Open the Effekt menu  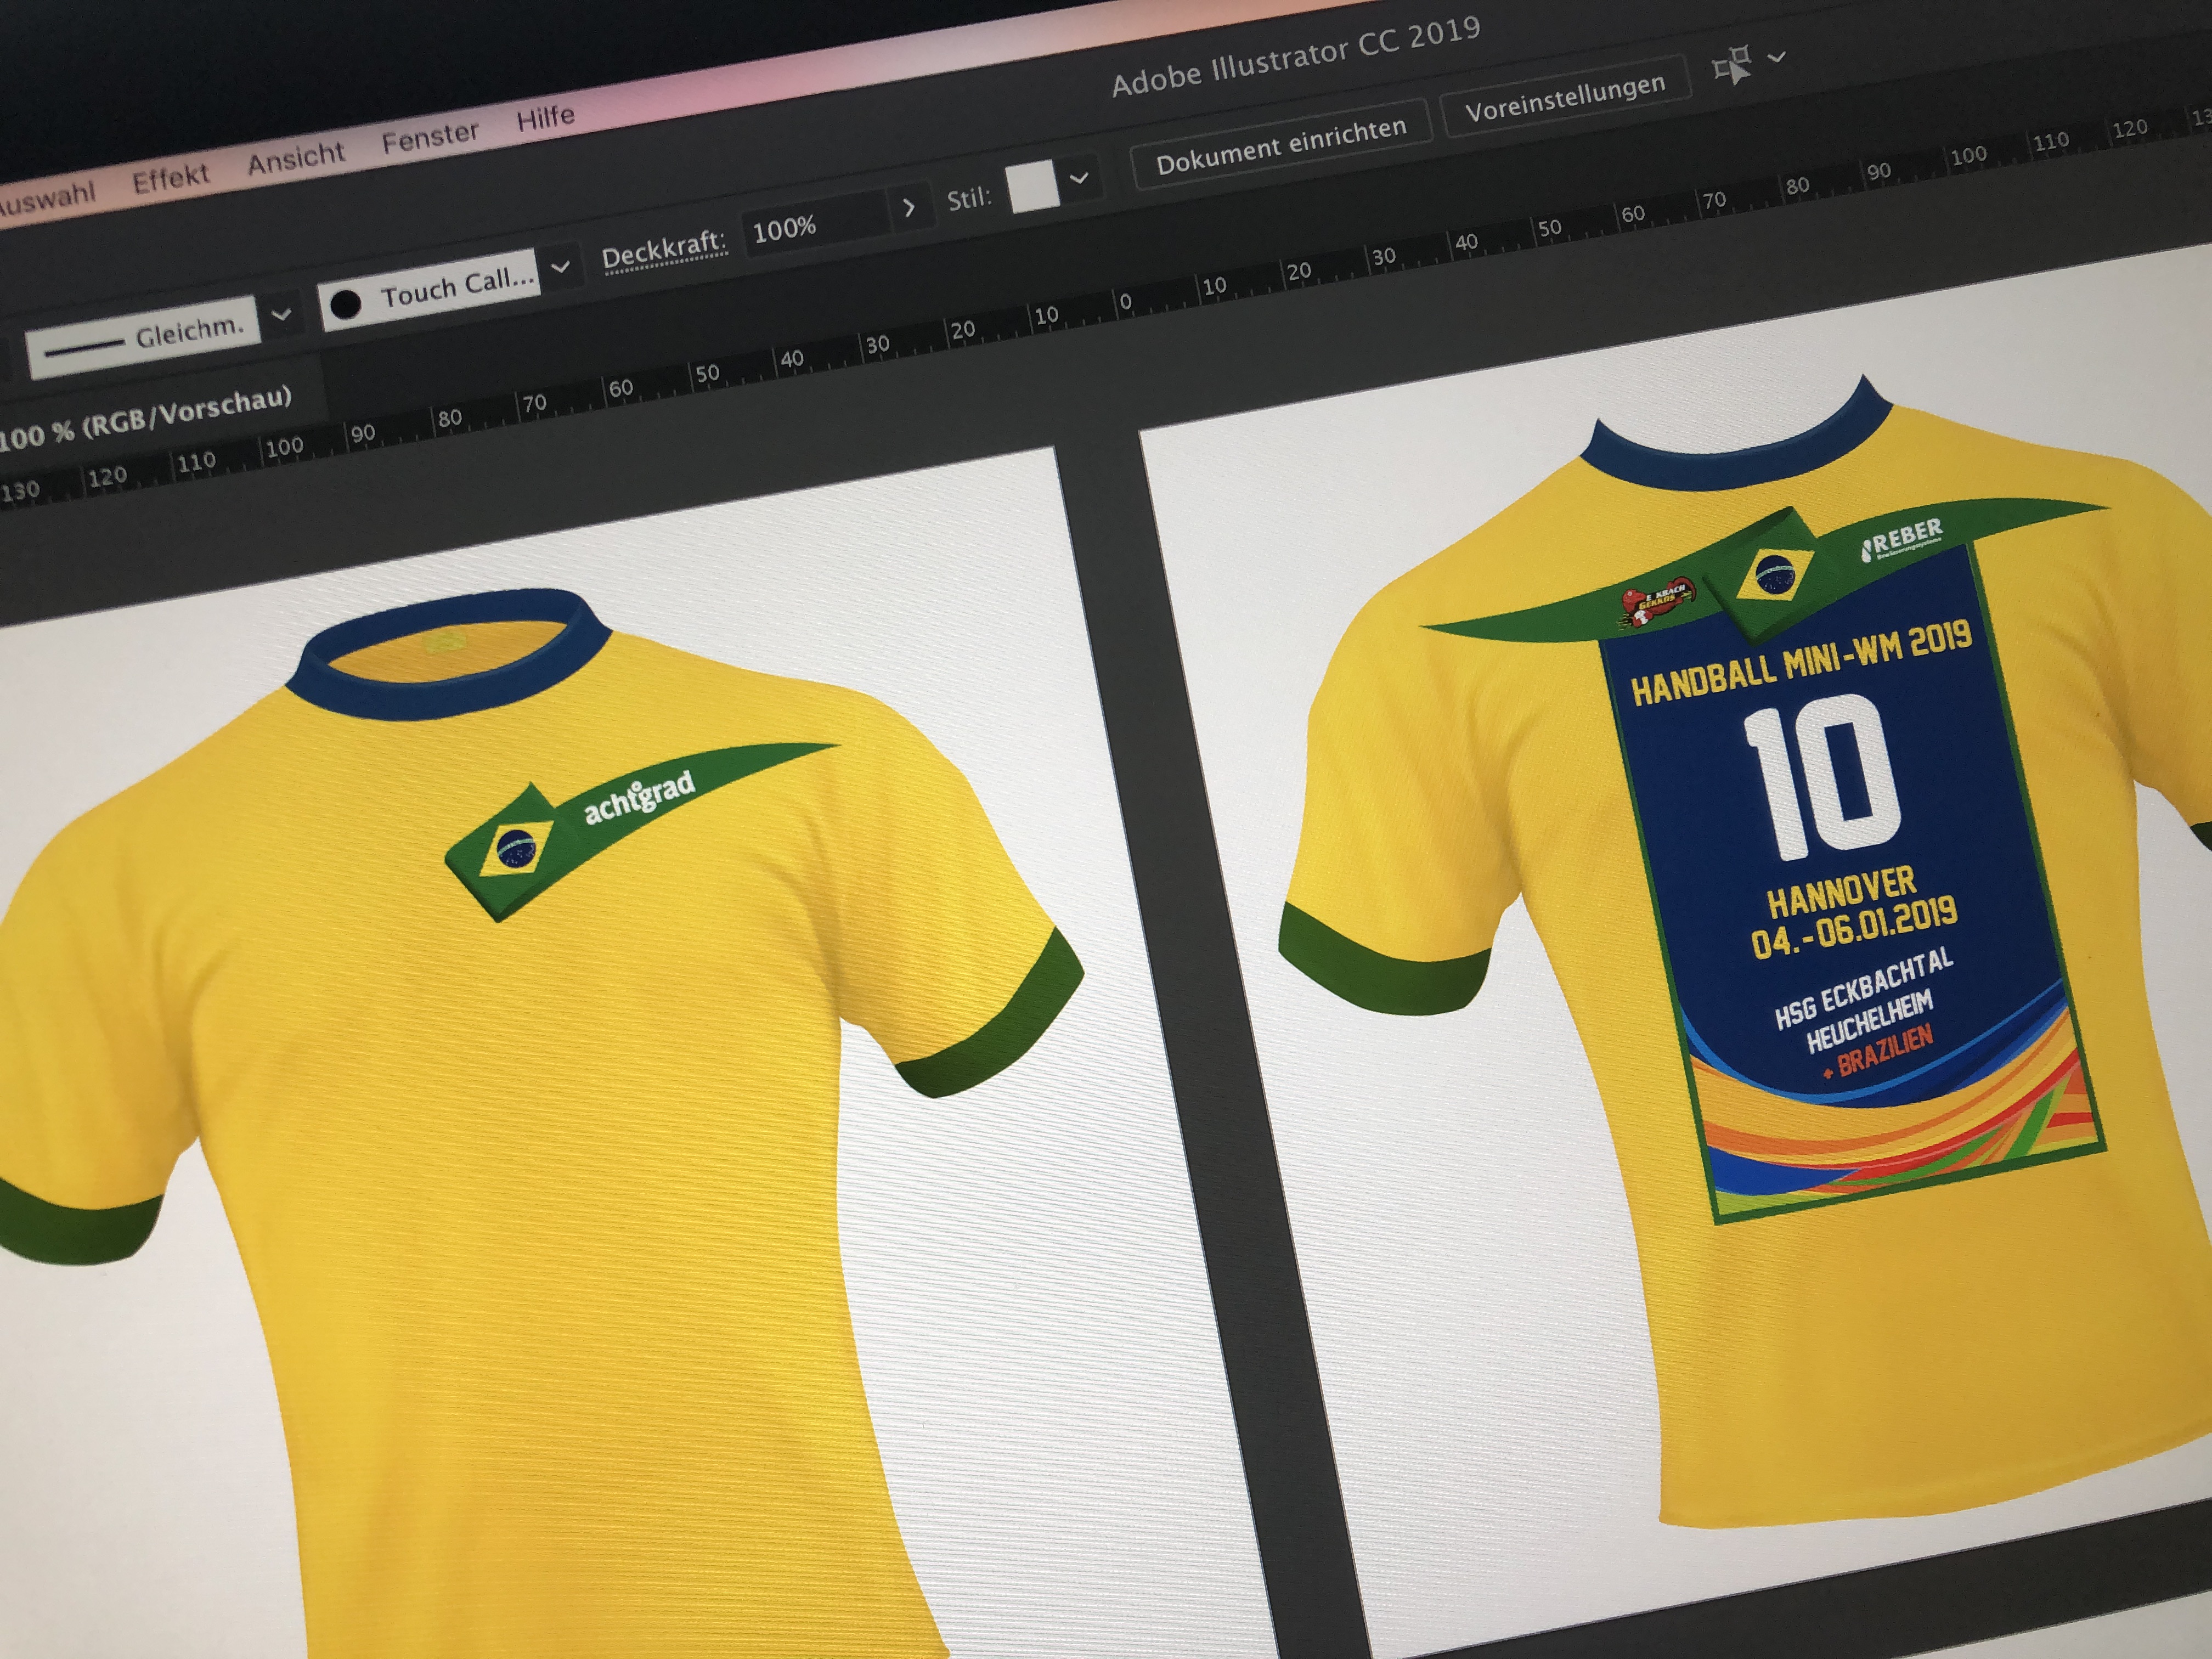pyautogui.click(x=171, y=178)
